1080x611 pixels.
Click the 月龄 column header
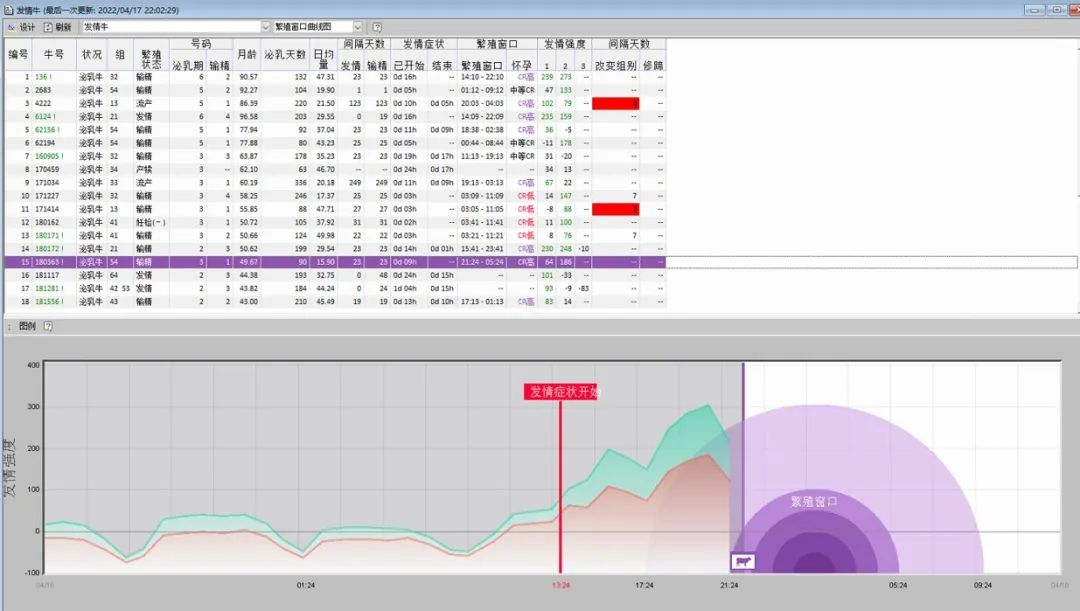pos(247,54)
